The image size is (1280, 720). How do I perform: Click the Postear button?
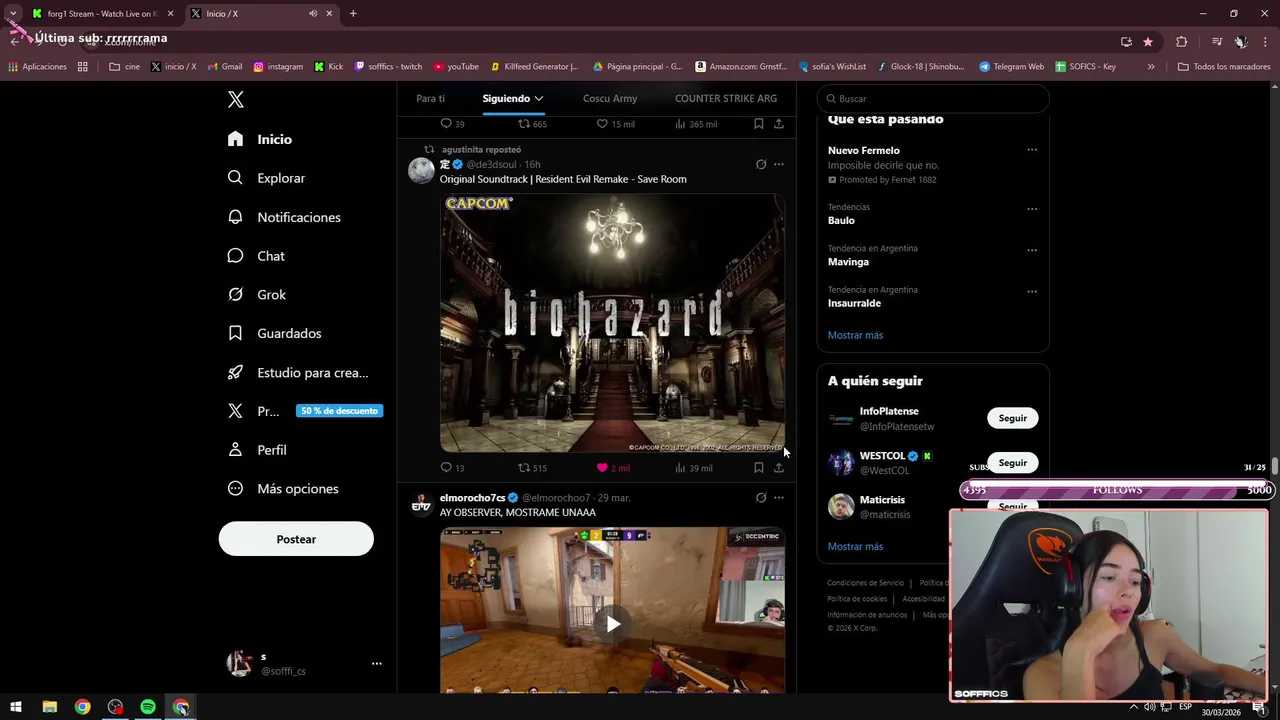[296, 539]
